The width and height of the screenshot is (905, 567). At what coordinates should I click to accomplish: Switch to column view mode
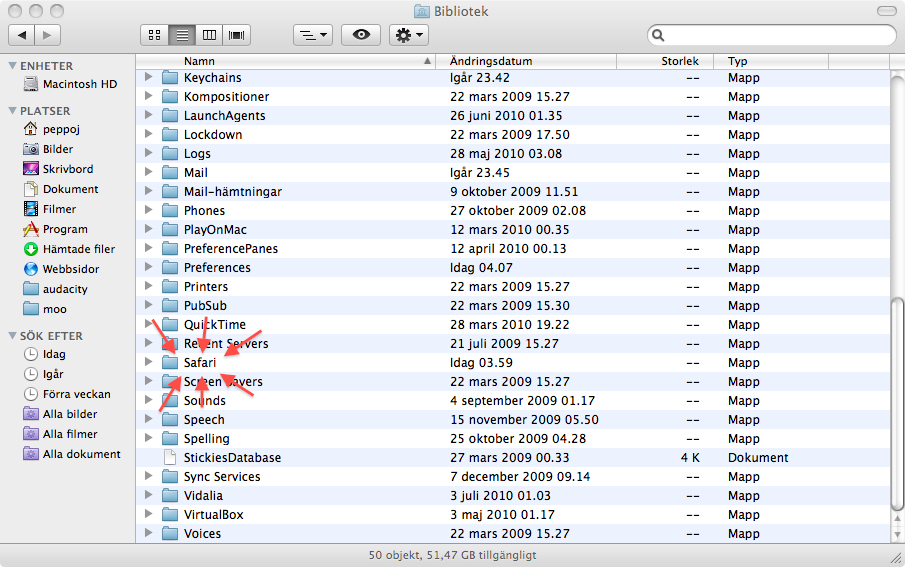point(209,35)
